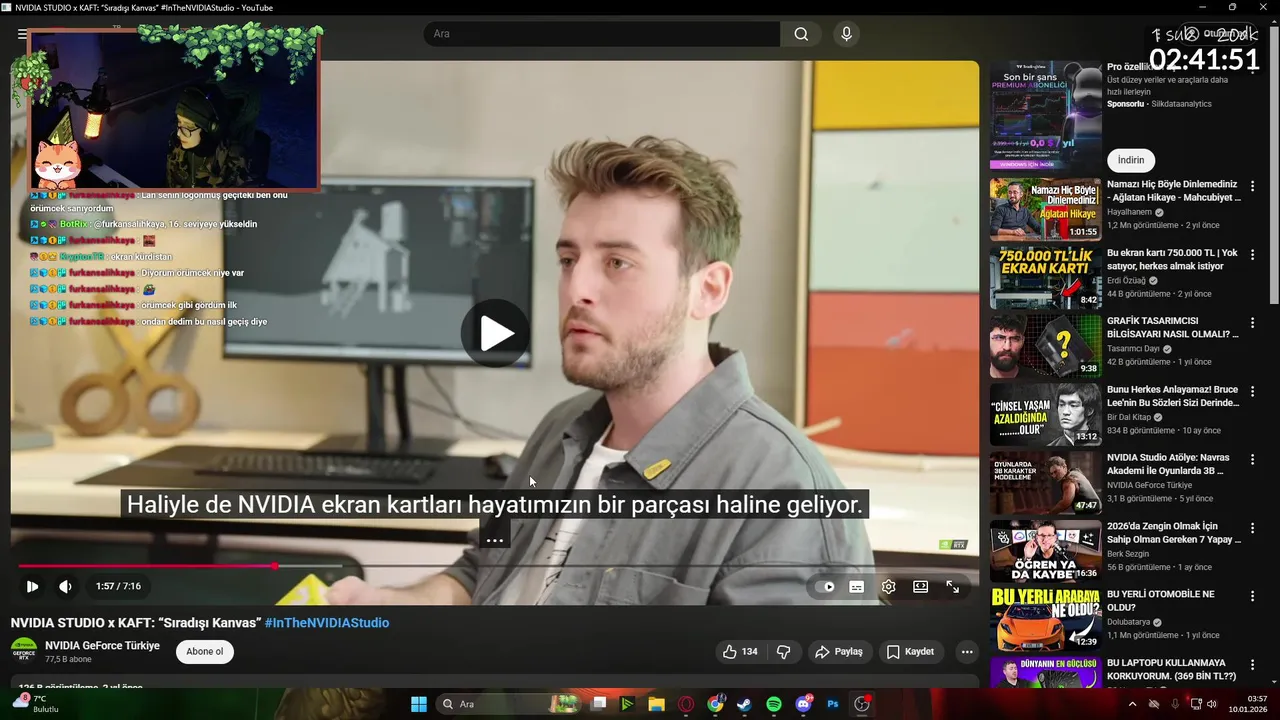Switch to theater mode view
This screenshot has width=1280, height=720.
pos(920,587)
